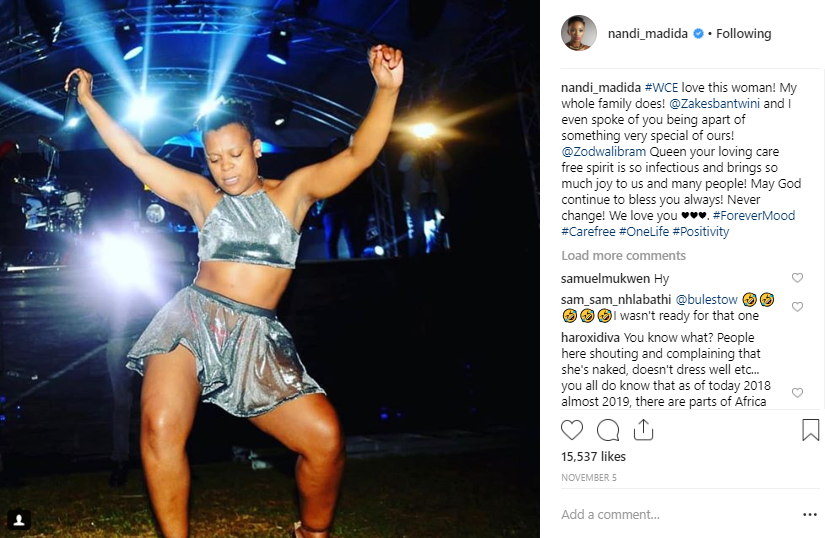Open comment bubble icon below post
825x538 pixels.
(x=608, y=430)
